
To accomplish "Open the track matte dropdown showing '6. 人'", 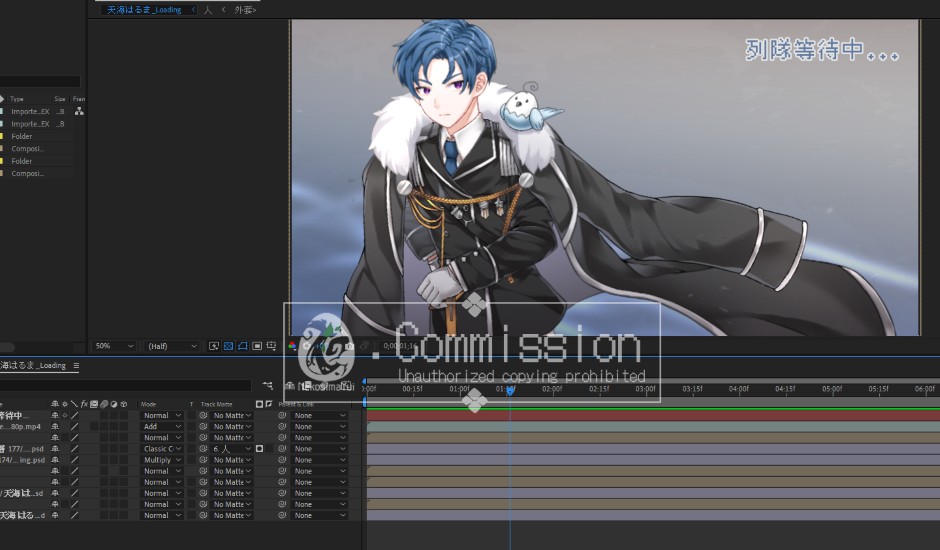I will (232, 449).
